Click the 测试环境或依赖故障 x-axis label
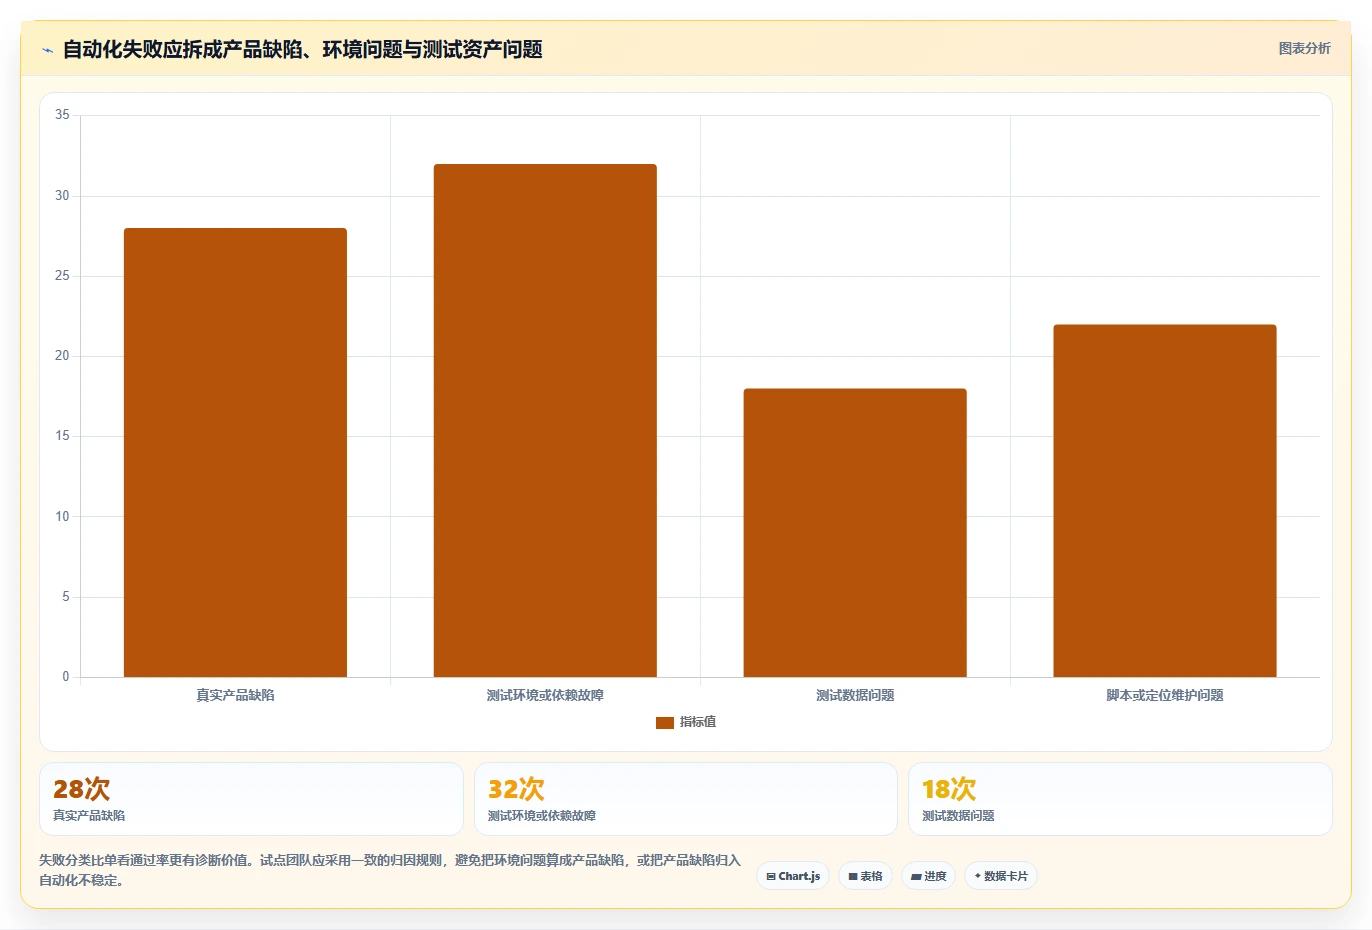 [545, 695]
